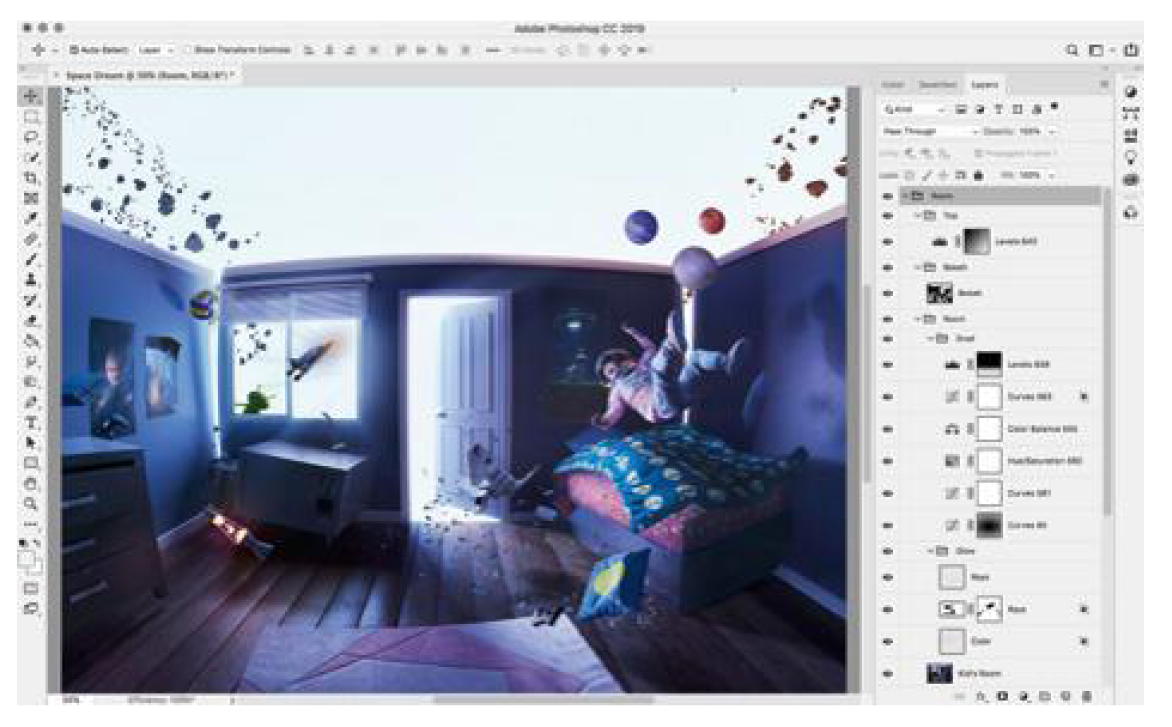Open the workspace switcher menu
Viewport: 1172px width, 727px height.
click(x=1100, y=50)
